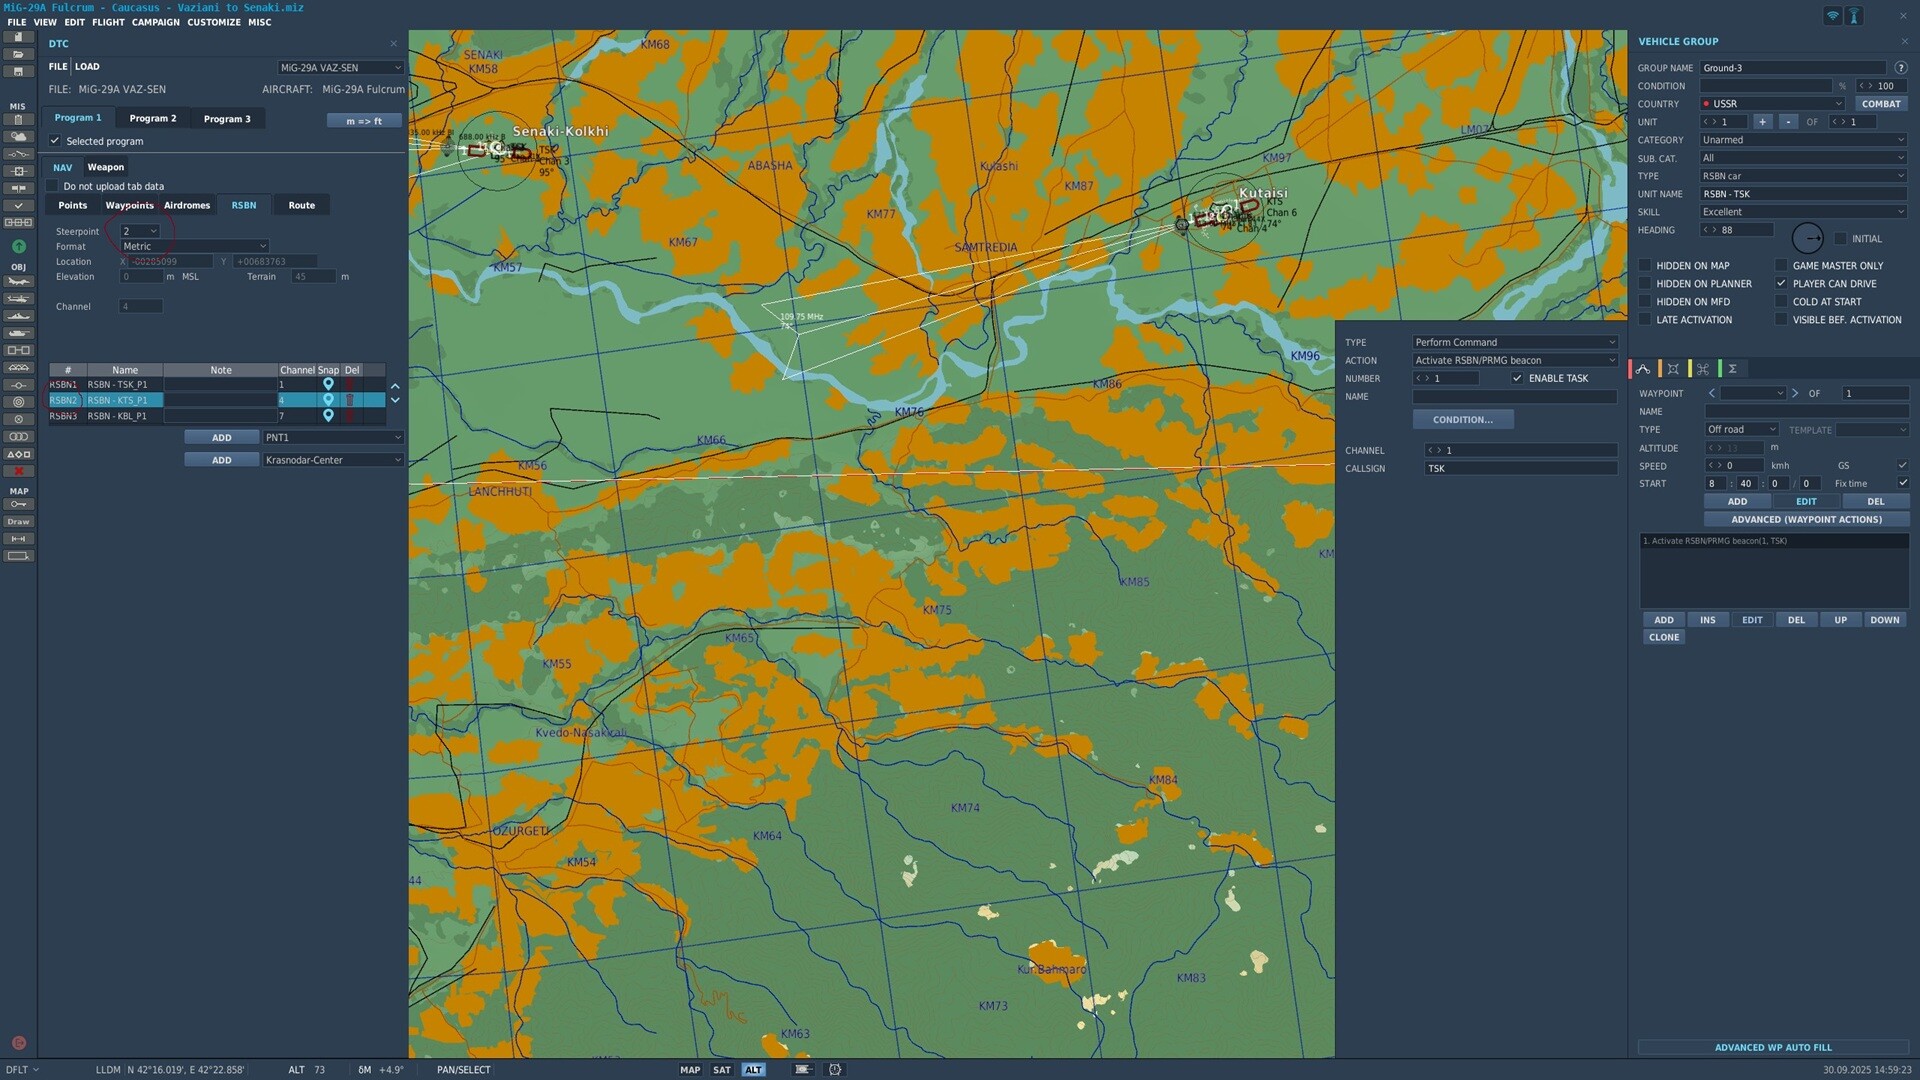Click the Callsign TSK input field

pos(1520,469)
